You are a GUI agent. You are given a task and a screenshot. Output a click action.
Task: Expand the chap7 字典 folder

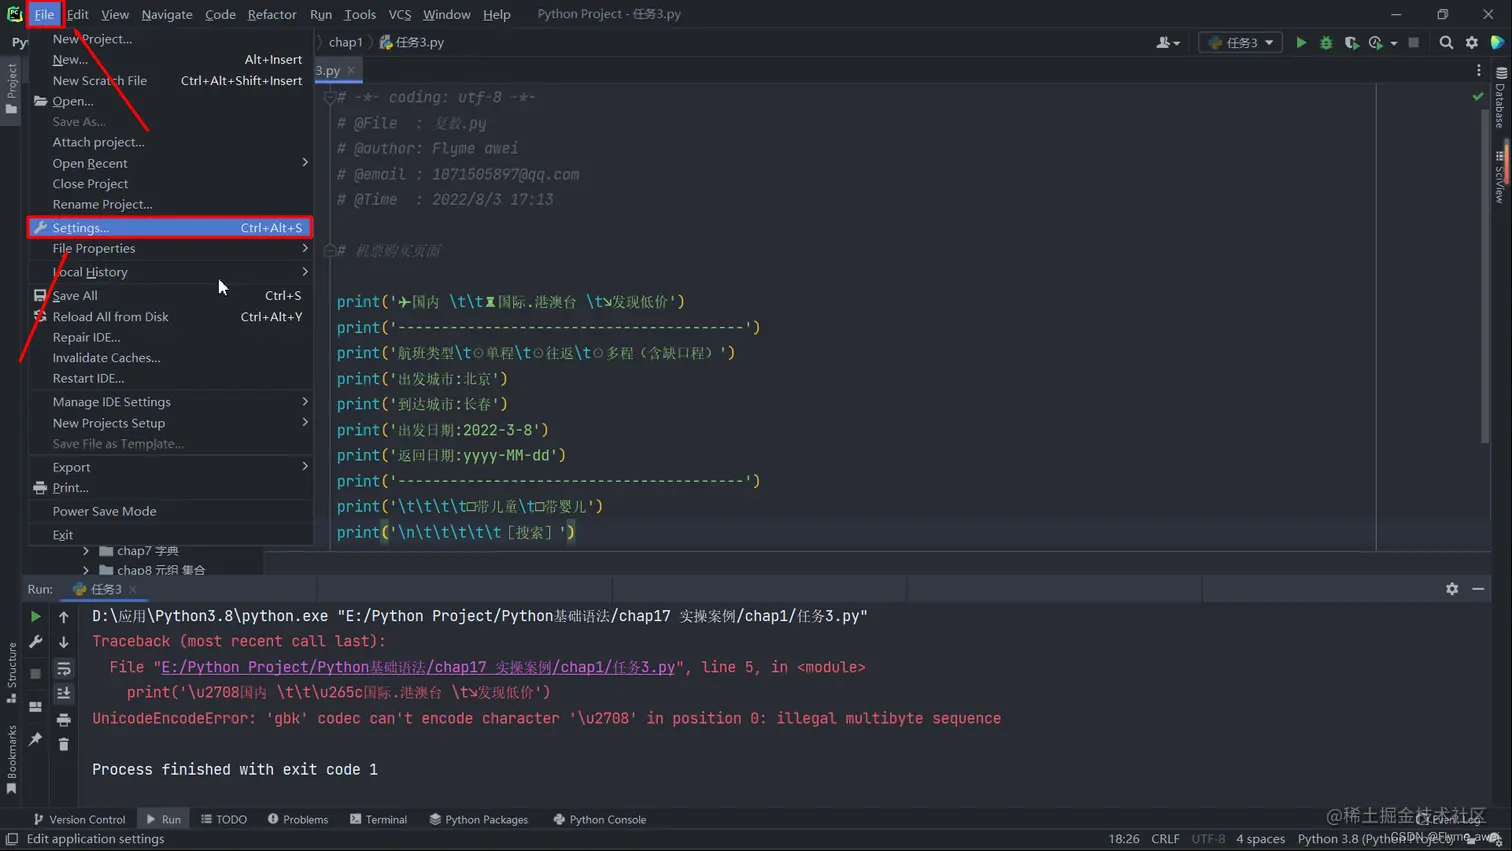(x=86, y=551)
